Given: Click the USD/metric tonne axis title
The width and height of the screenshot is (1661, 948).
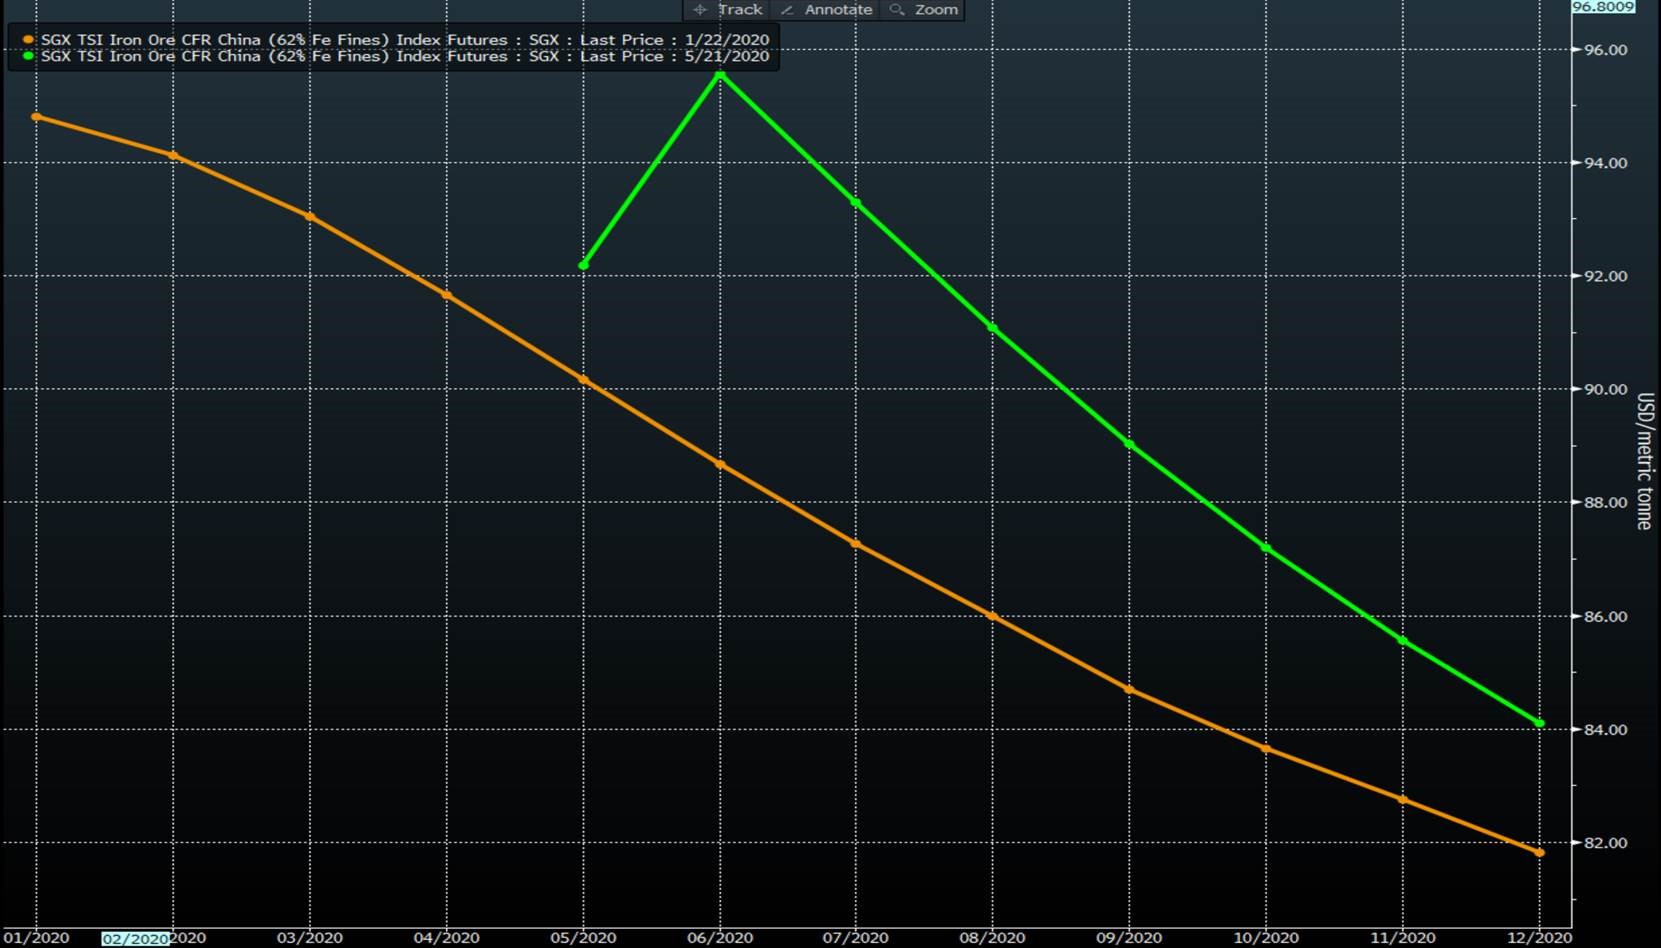Looking at the screenshot, I should [1643, 461].
